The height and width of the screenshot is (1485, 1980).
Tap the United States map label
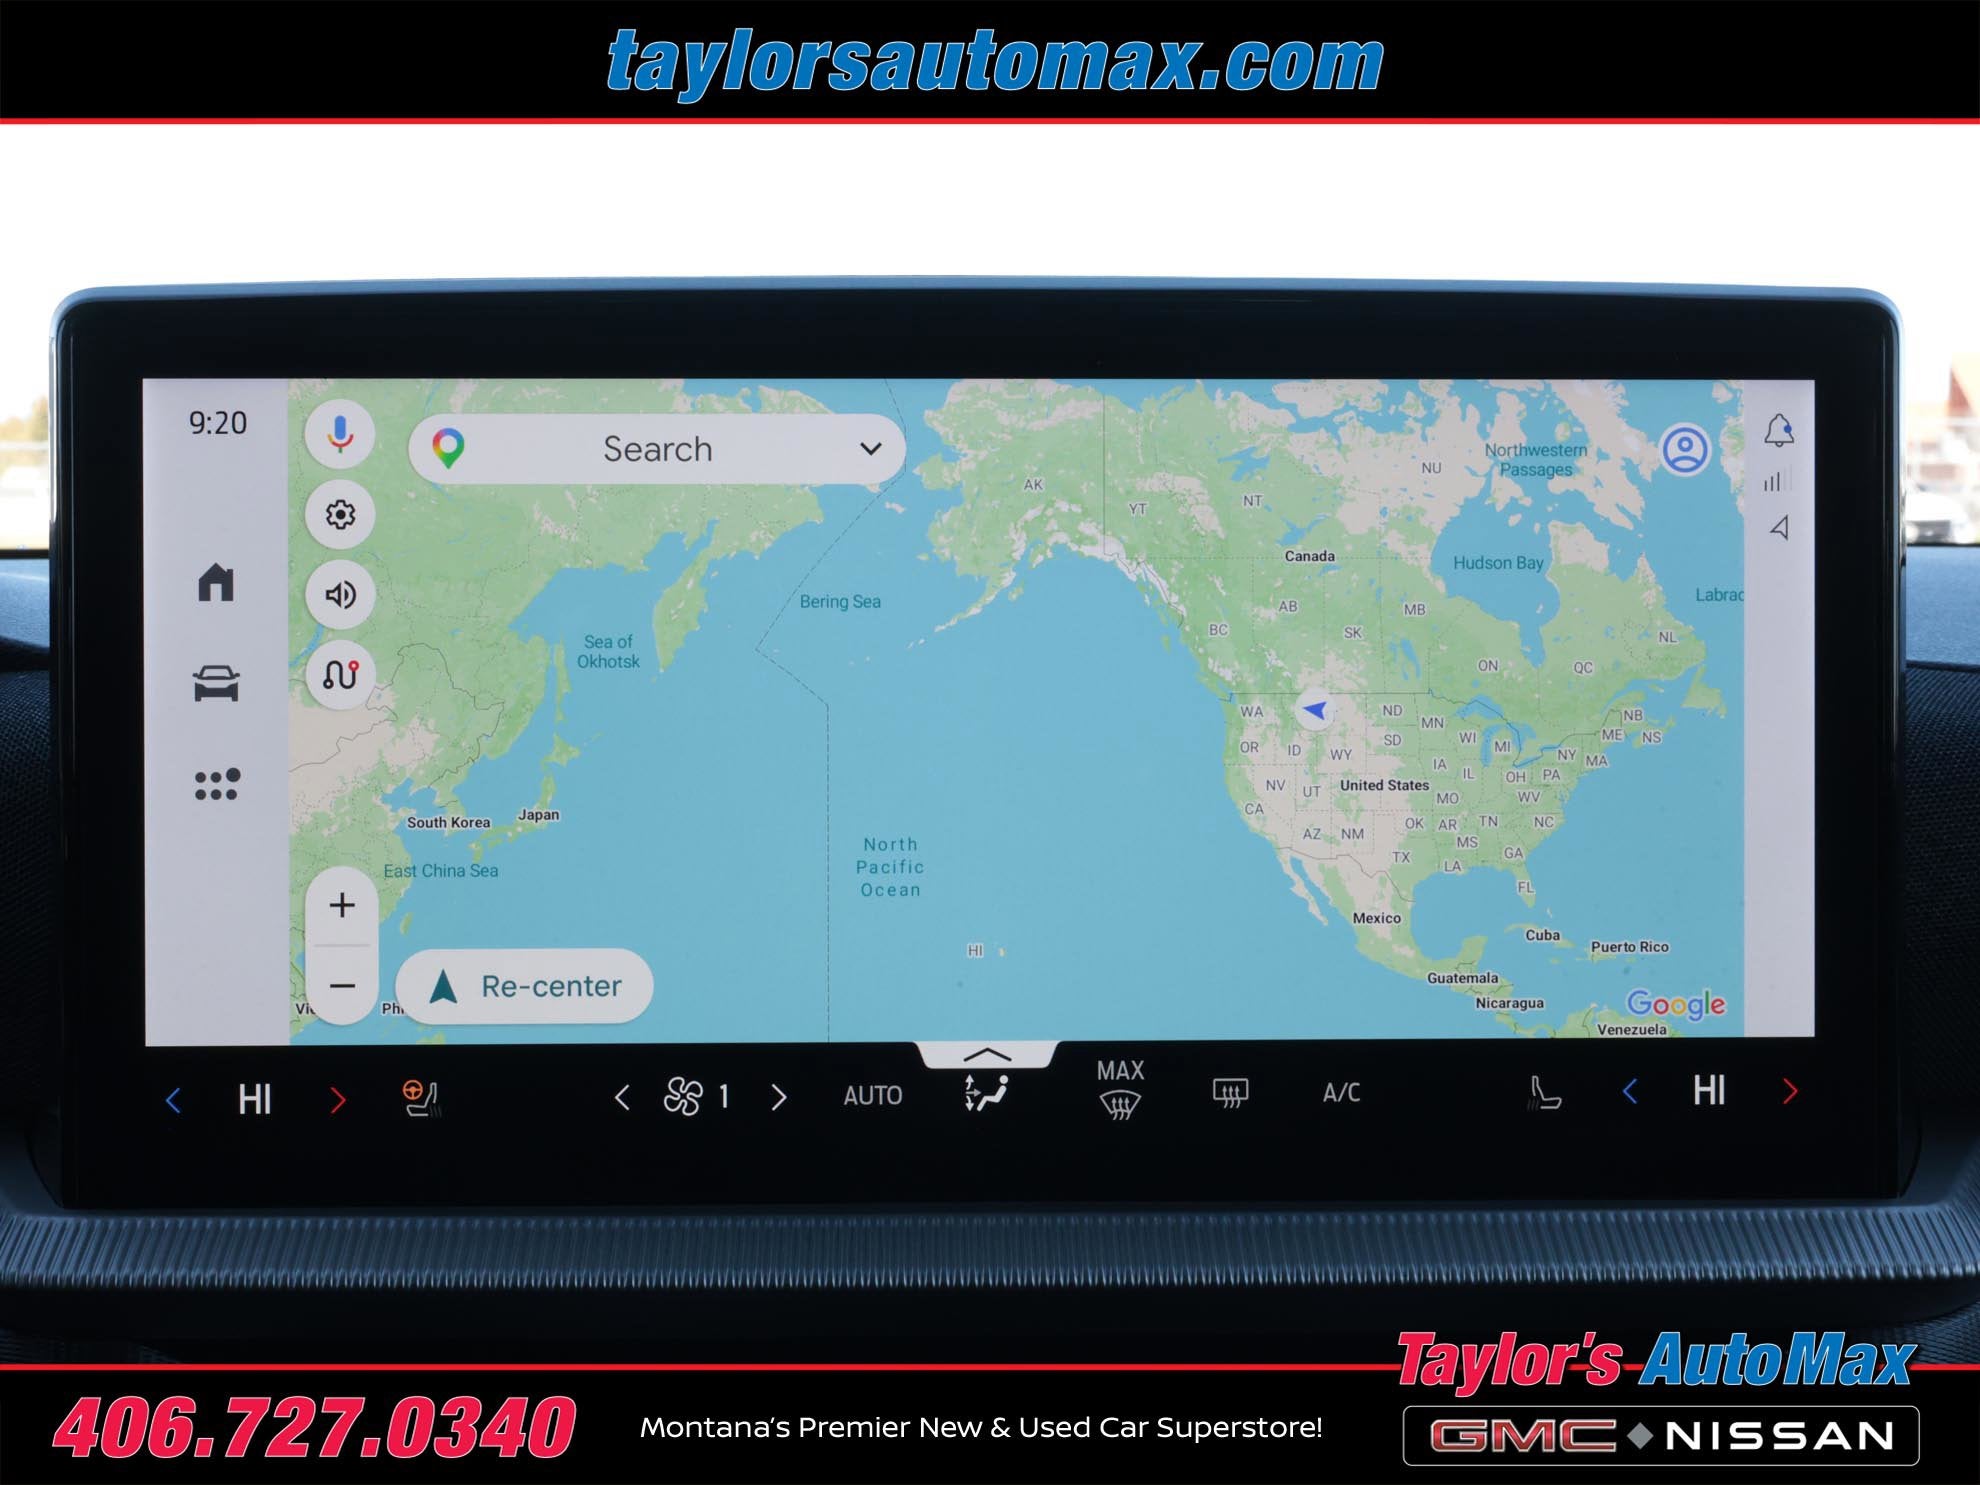[x=1385, y=785]
